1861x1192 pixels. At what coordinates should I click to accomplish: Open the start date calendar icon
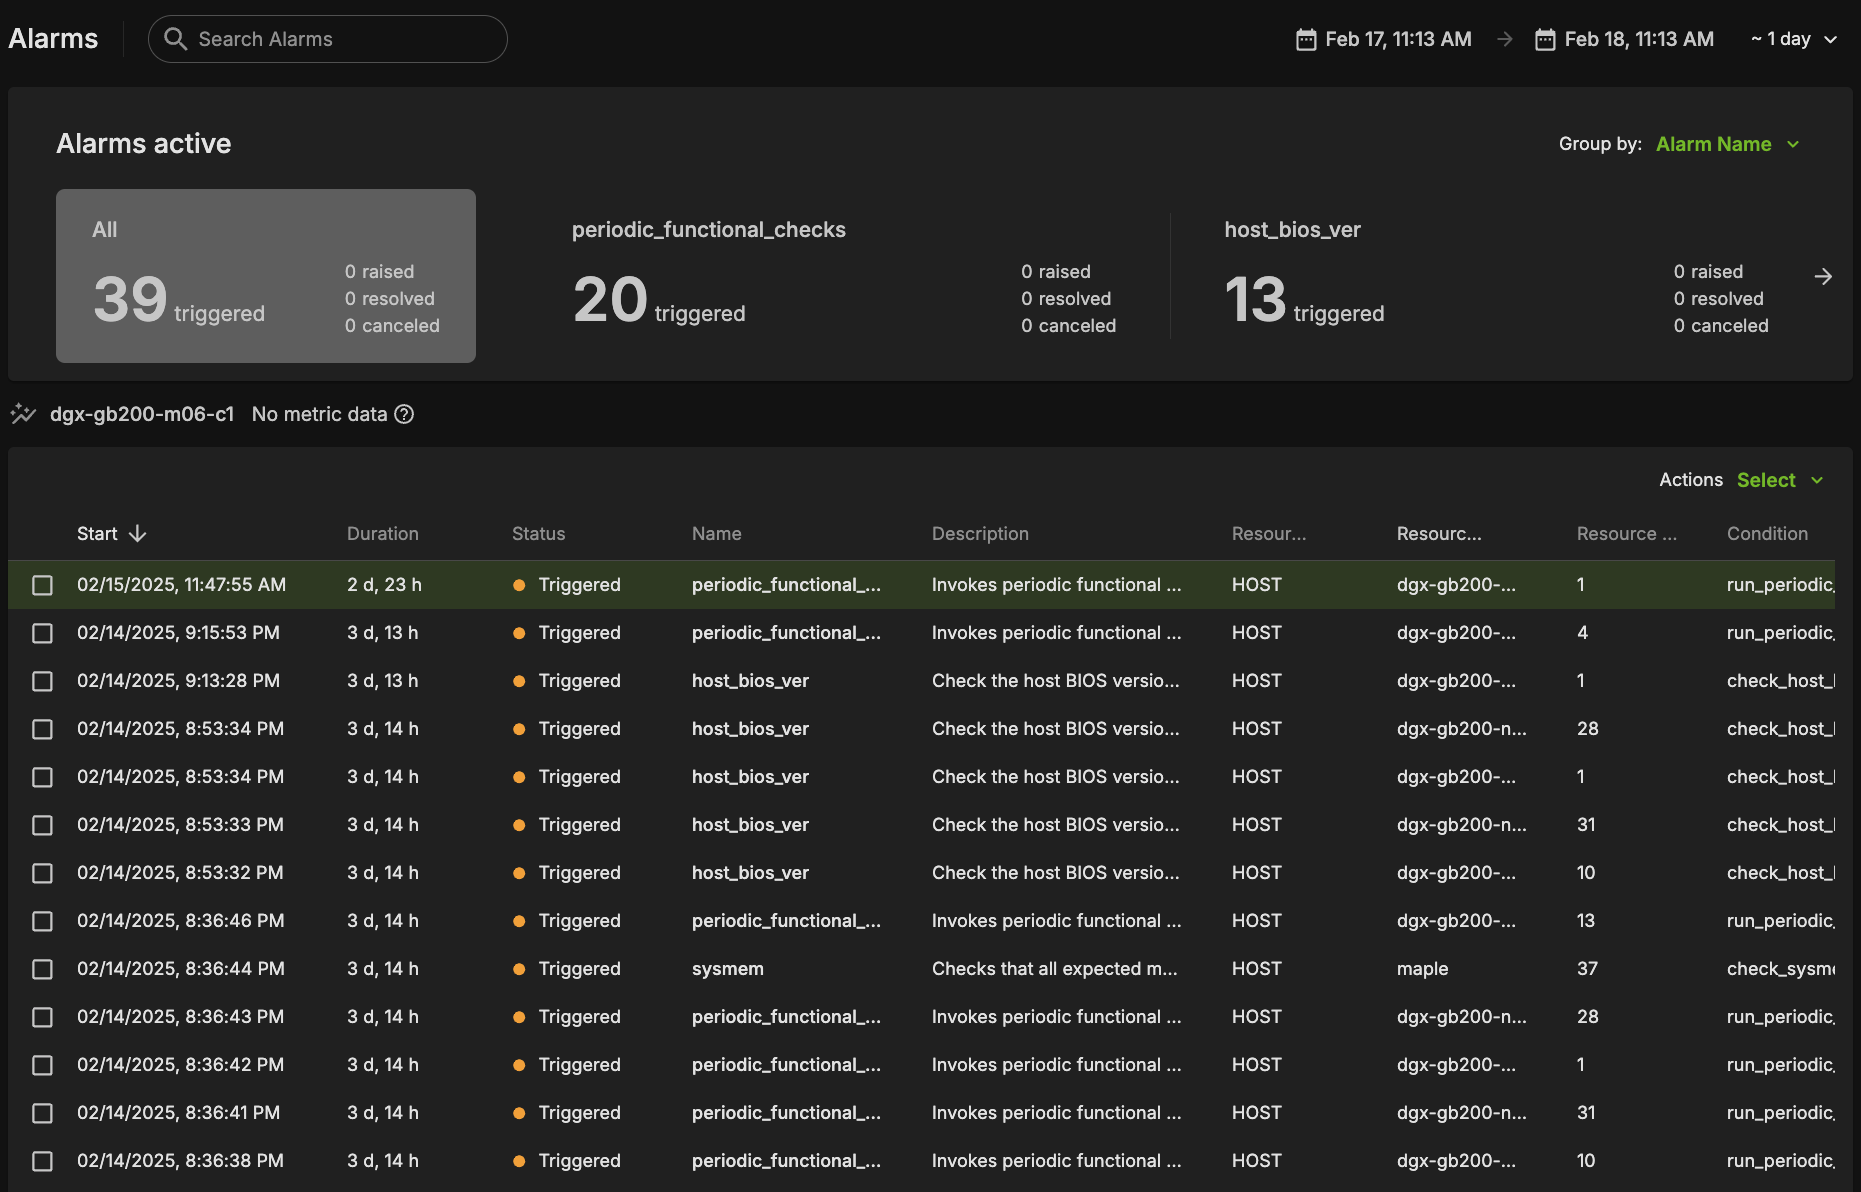pos(1306,39)
